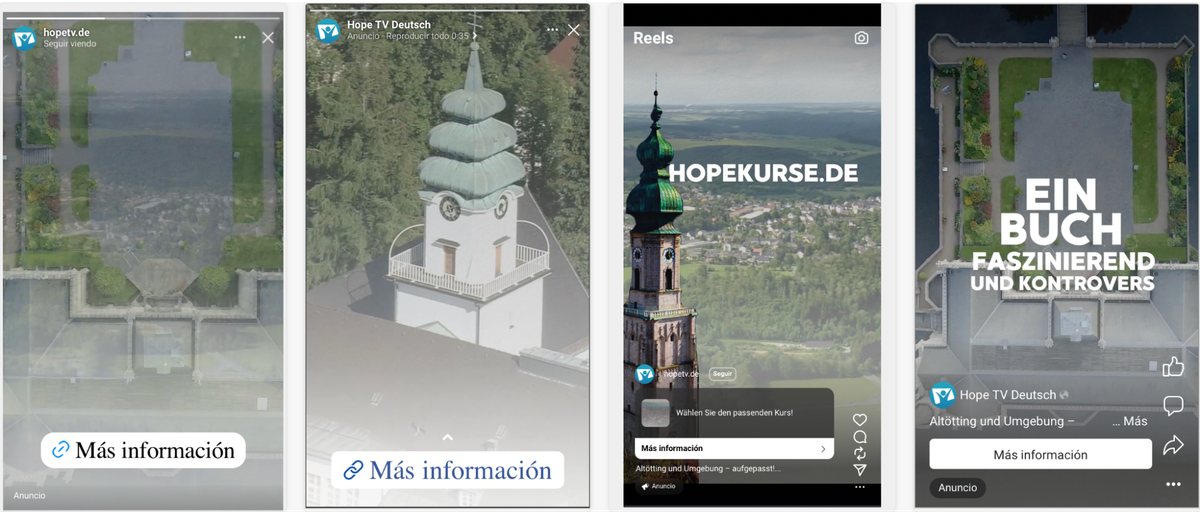Click the progress bar in Hope TV Deutsch story

pyautogui.click(x=448, y=9)
